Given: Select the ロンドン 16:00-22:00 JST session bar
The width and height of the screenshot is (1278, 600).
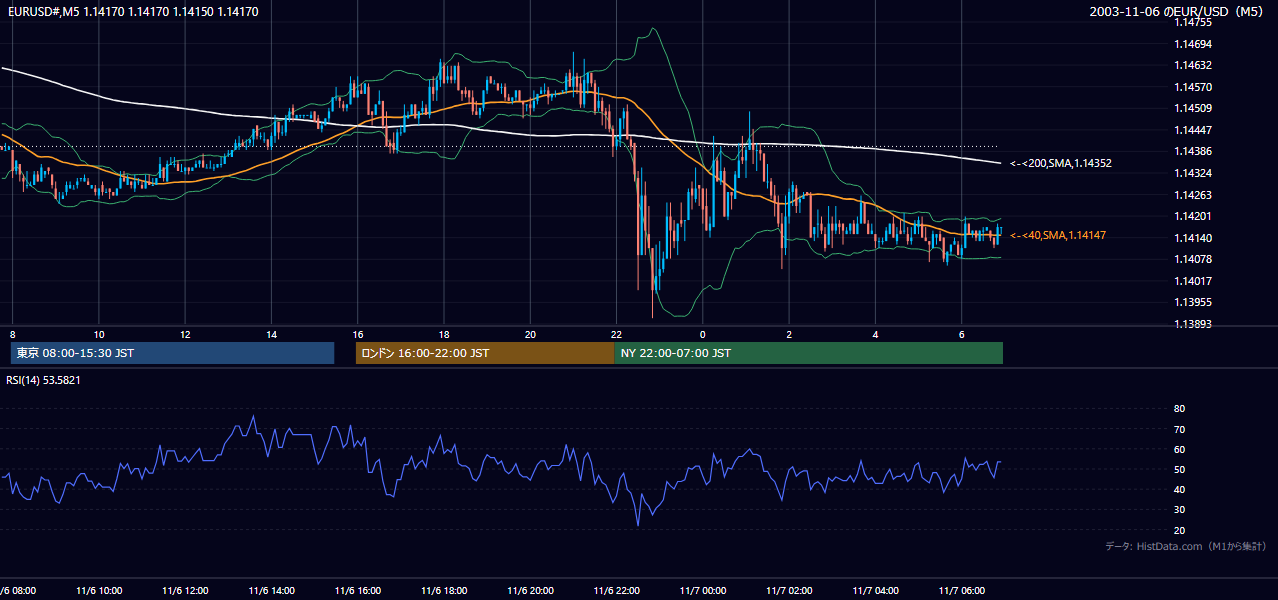Looking at the screenshot, I should pos(485,353).
